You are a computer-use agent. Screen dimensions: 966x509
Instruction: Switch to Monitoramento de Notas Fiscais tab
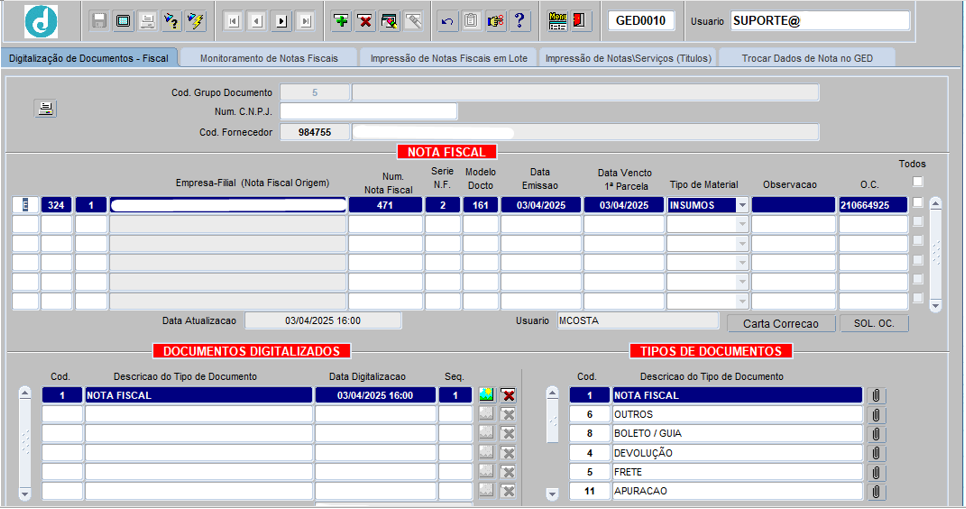click(268, 58)
